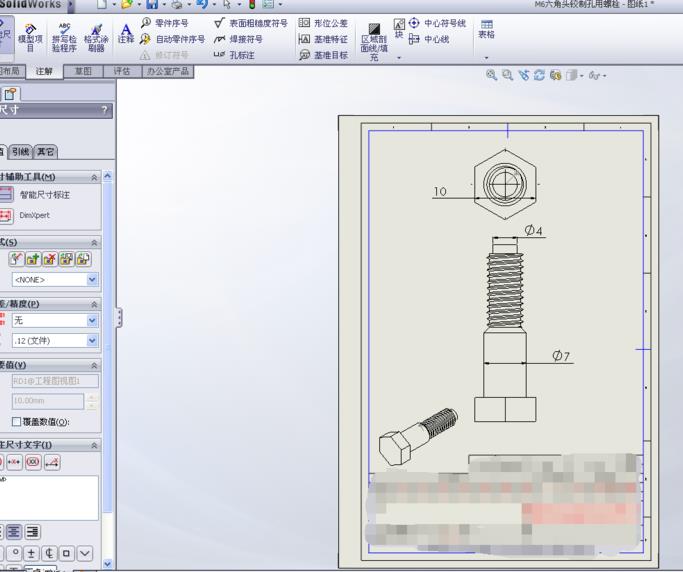Click the Rotate view icon
Image resolution: width=683 pixels, height=572 pixels.
coord(539,75)
